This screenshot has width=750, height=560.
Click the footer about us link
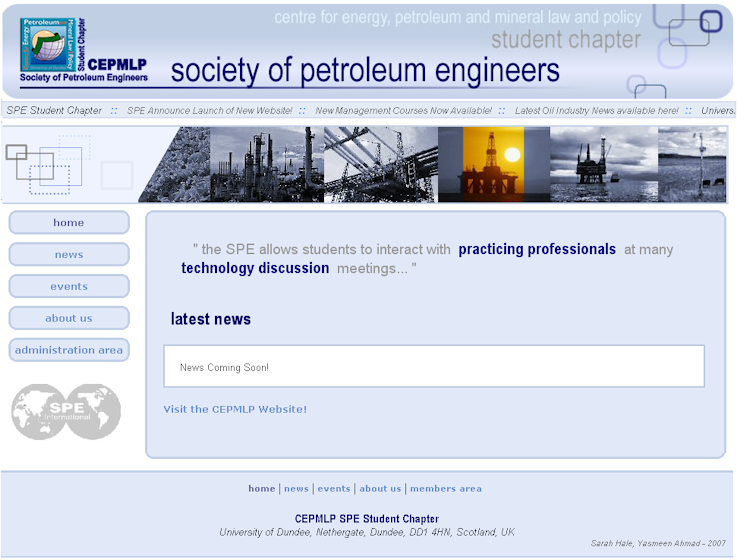coord(380,489)
